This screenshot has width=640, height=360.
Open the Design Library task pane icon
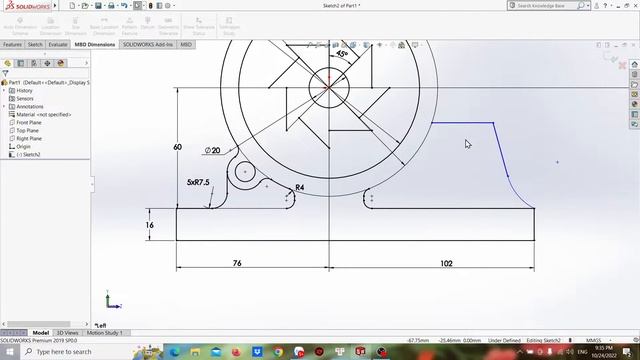point(634,74)
